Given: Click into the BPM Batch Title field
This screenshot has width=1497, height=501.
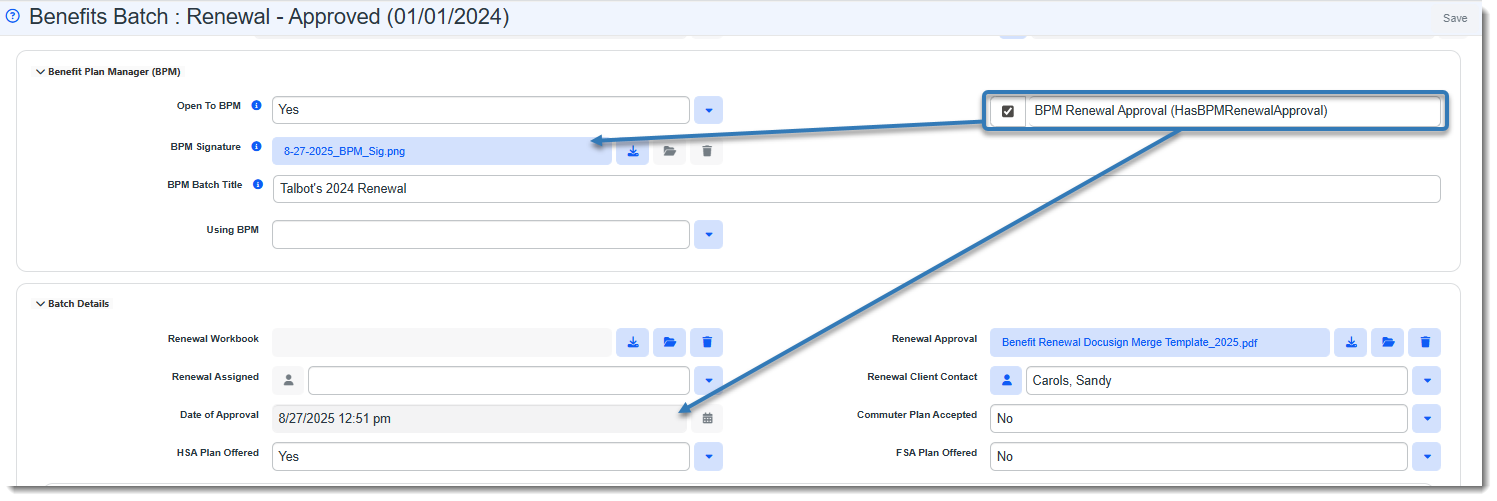Looking at the screenshot, I should pyautogui.click(x=855, y=189).
